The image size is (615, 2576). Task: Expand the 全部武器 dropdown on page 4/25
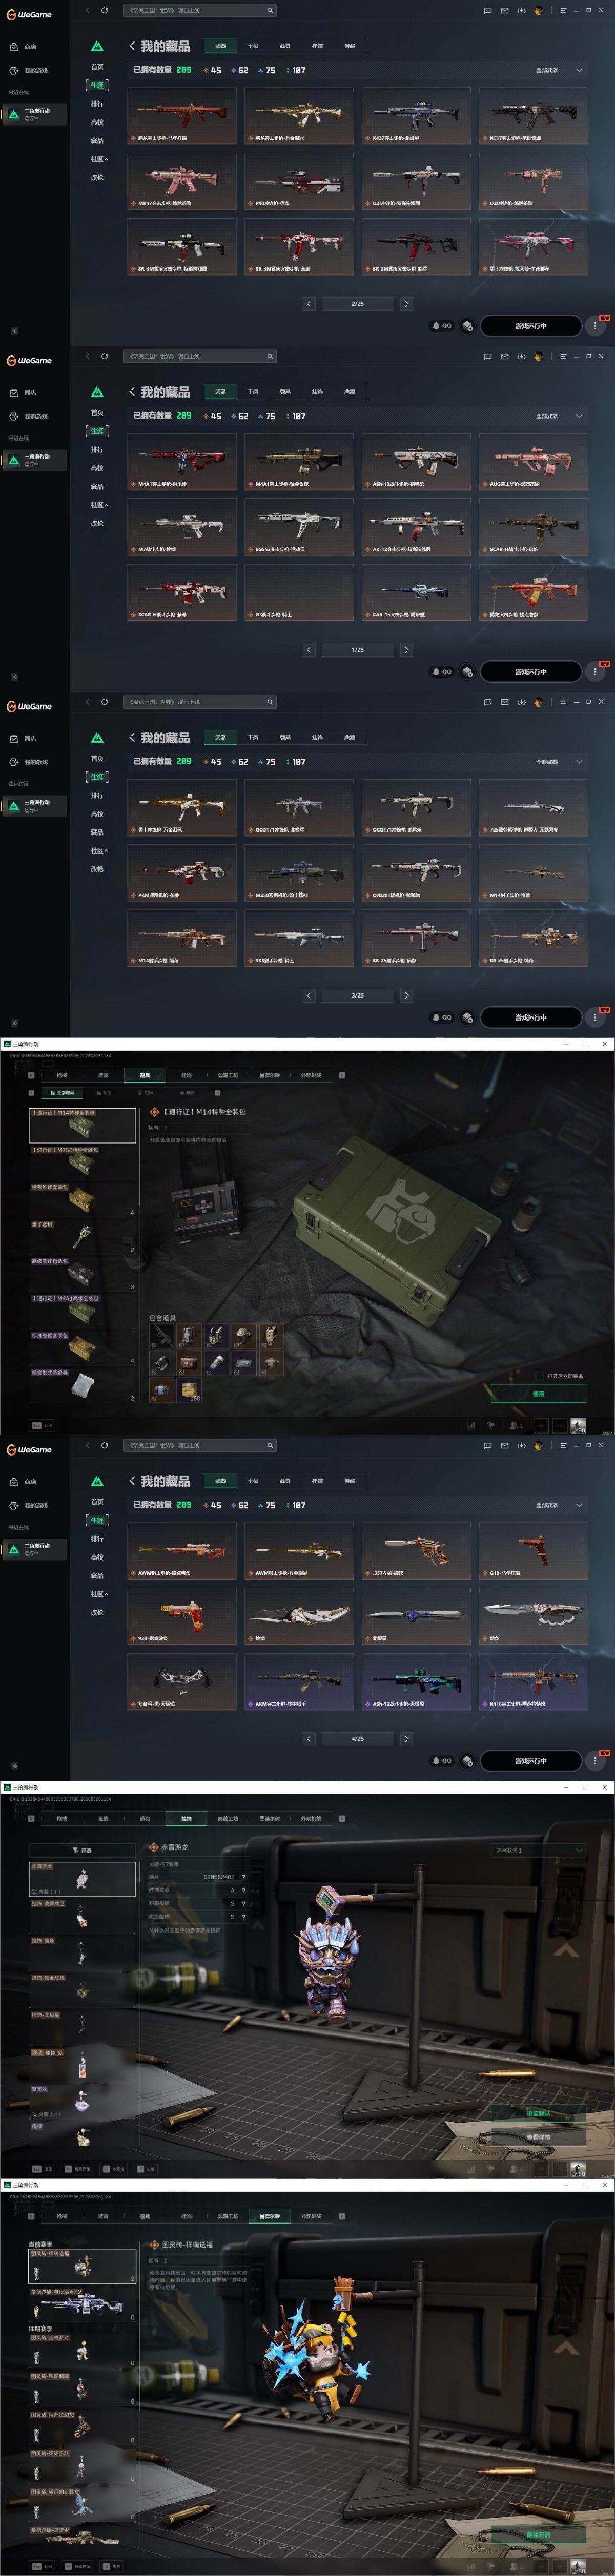[x=559, y=1505]
